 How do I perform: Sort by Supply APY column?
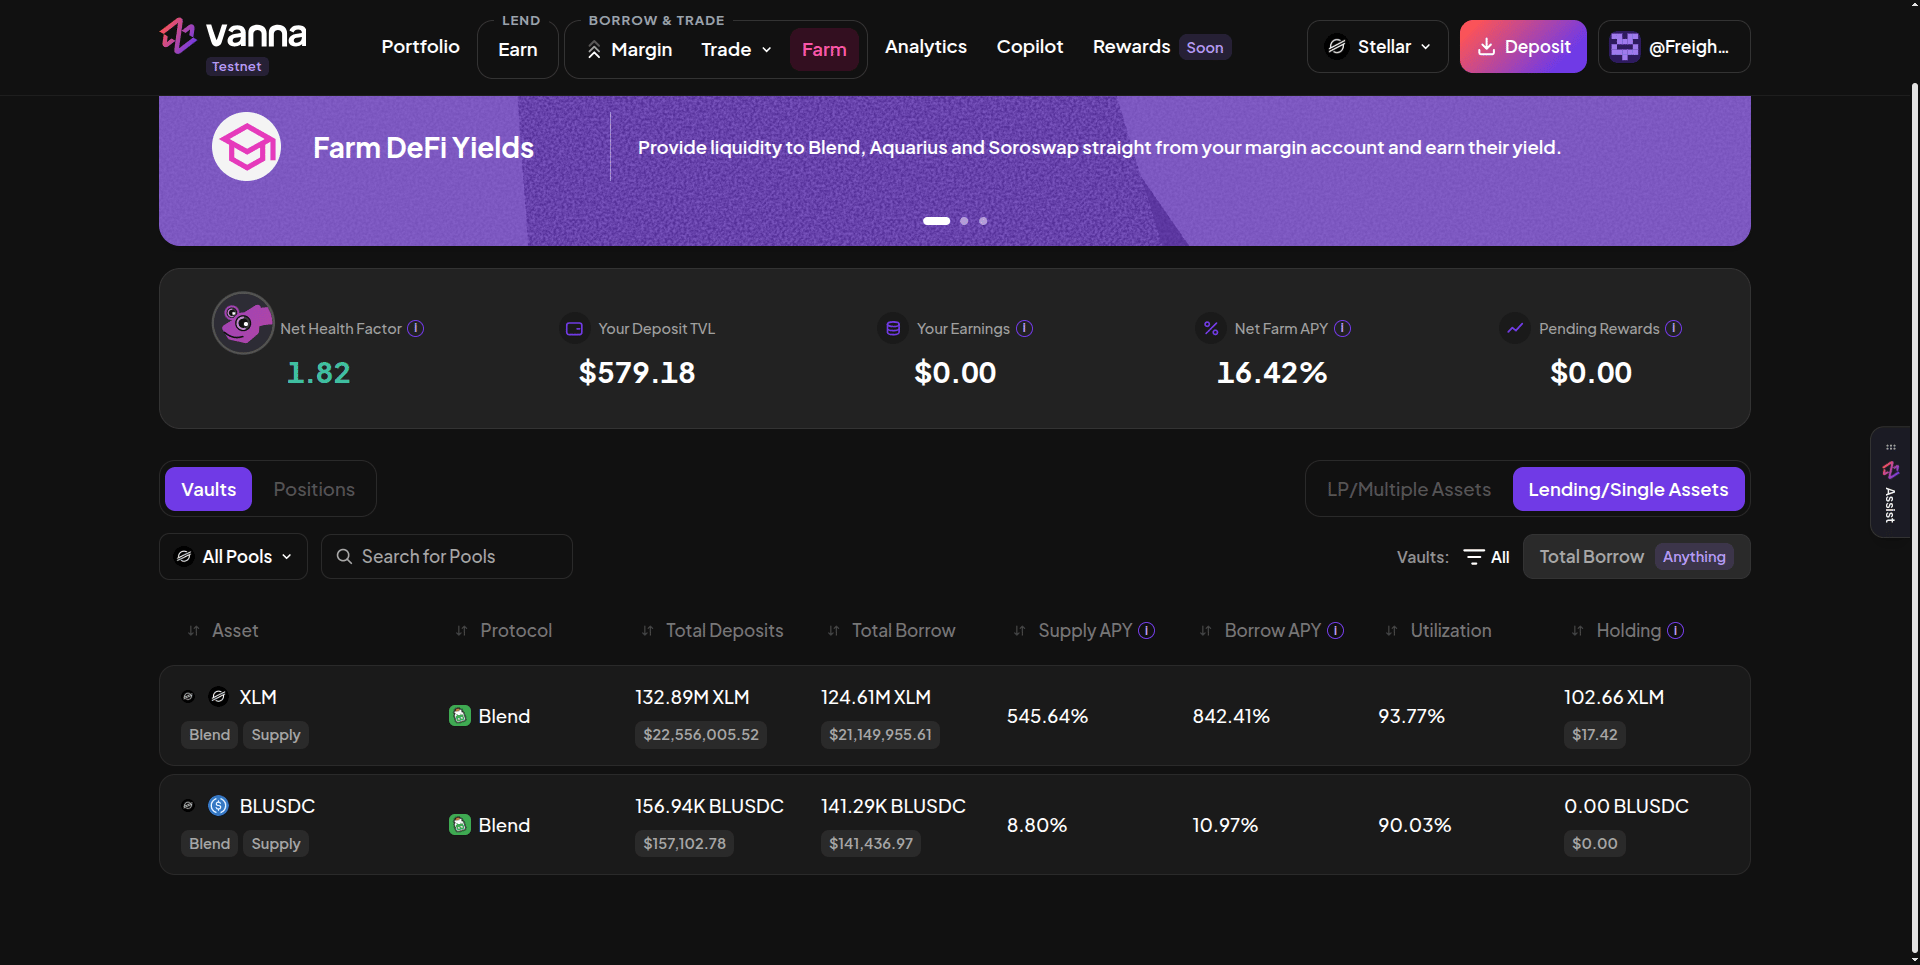pos(1073,631)
